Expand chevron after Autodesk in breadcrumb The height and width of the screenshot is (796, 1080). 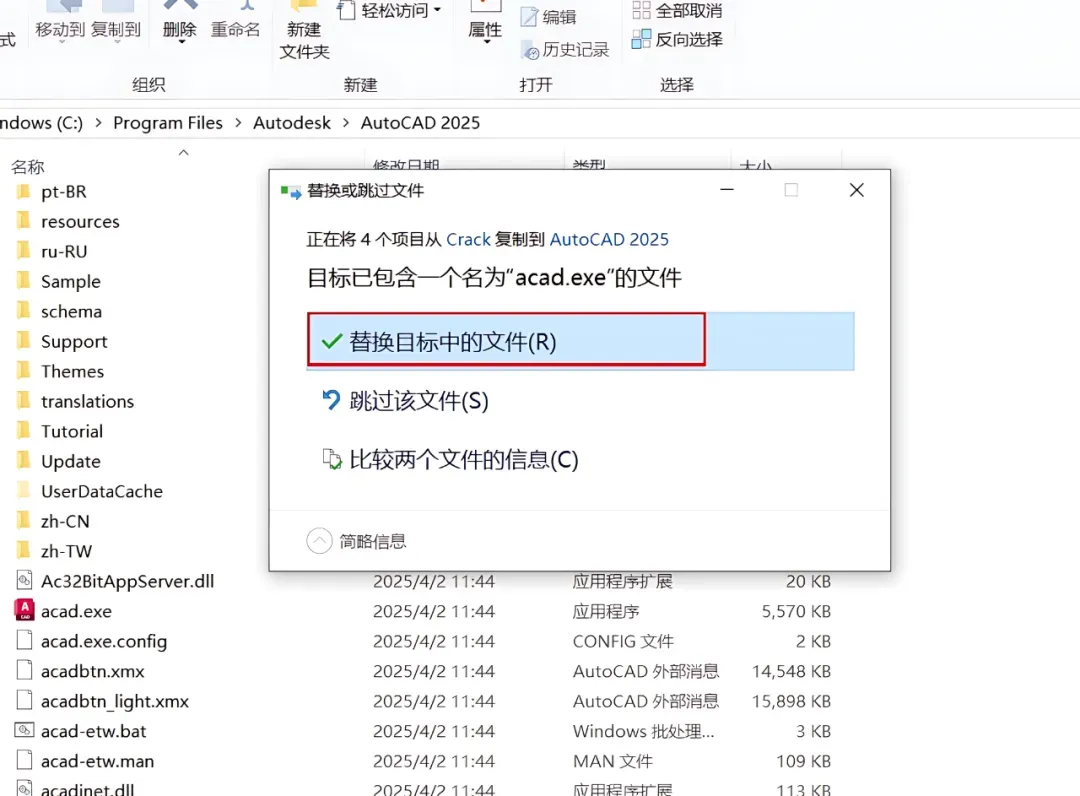pos(346,123)
